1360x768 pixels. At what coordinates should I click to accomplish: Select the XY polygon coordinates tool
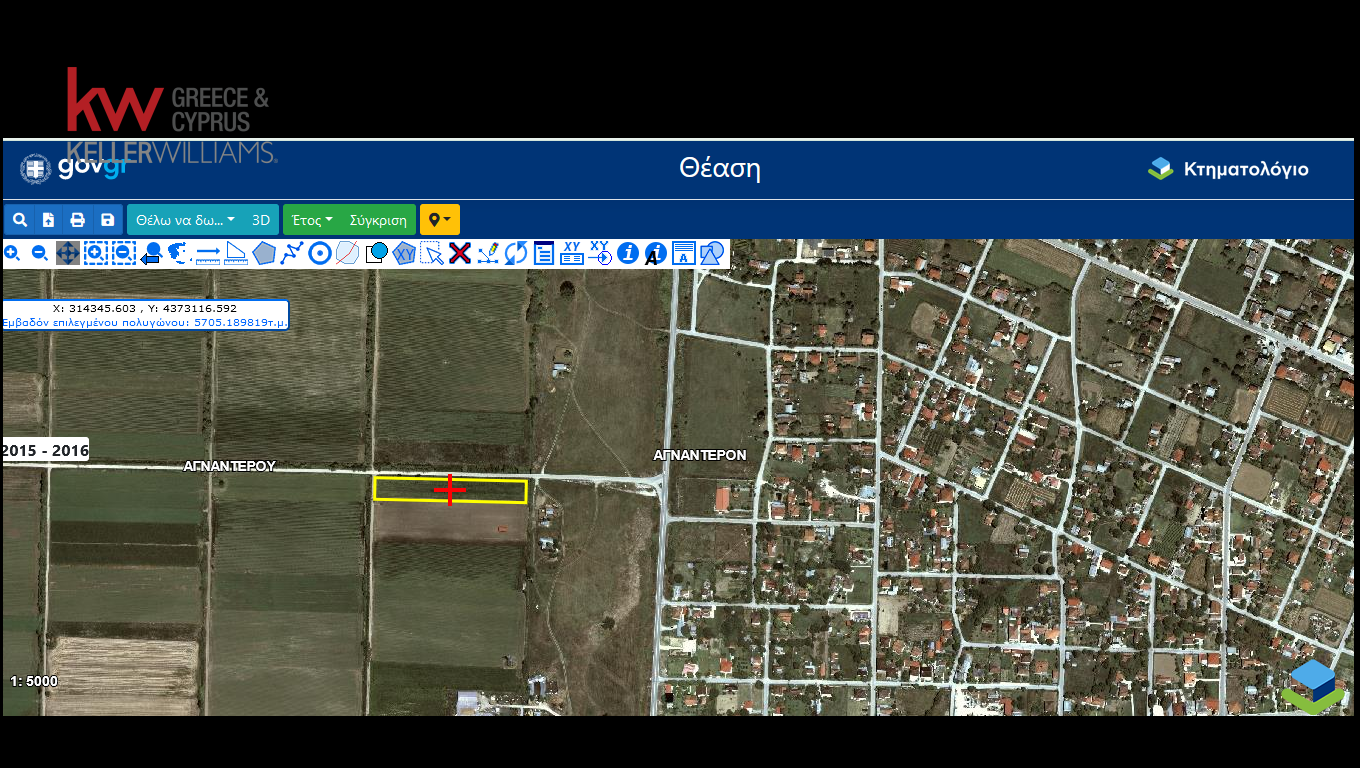404,253
